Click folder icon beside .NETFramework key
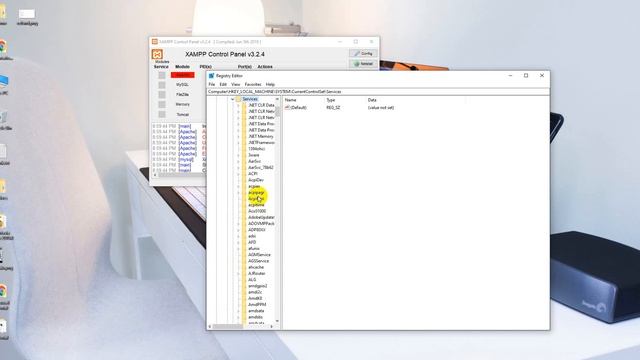This screenshot has height=360, width=640. pyautogui.click(x=244, y=142)
